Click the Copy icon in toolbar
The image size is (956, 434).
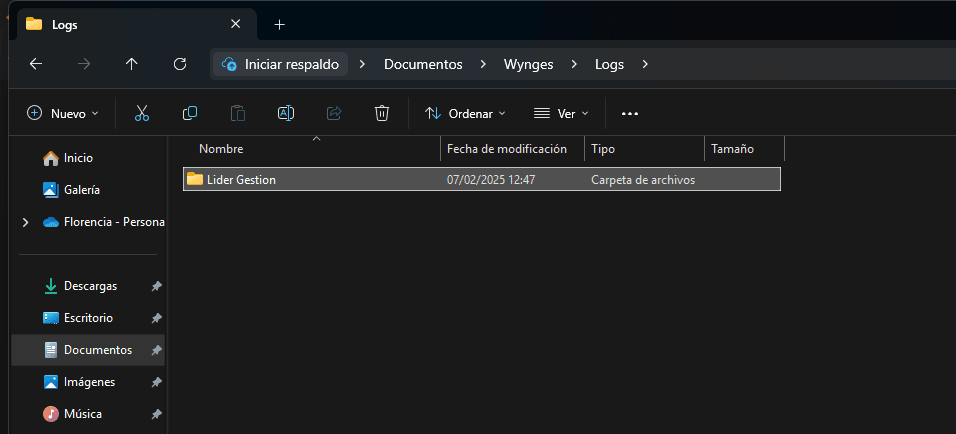(x=190, y=114)
